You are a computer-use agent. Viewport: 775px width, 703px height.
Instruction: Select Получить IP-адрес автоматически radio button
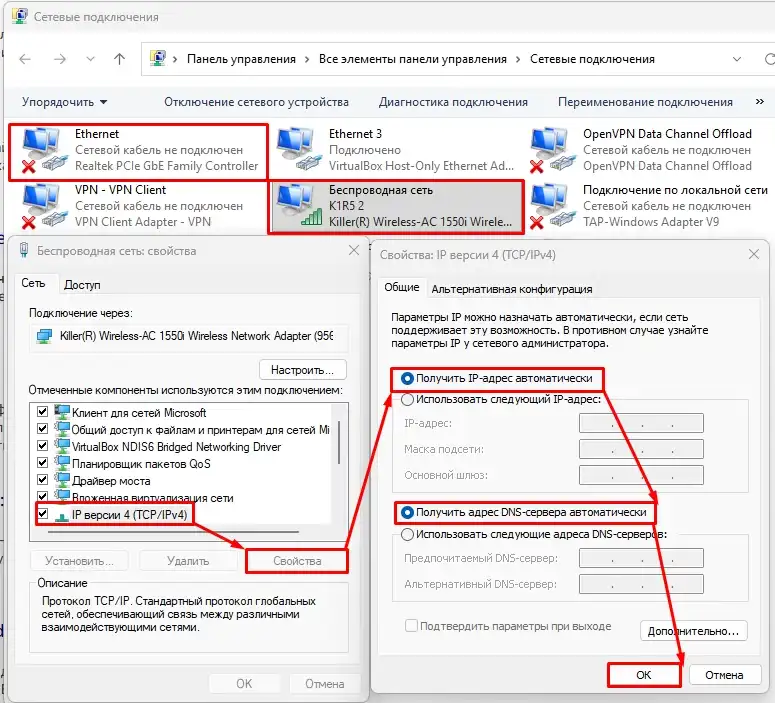tap(408, 379)
